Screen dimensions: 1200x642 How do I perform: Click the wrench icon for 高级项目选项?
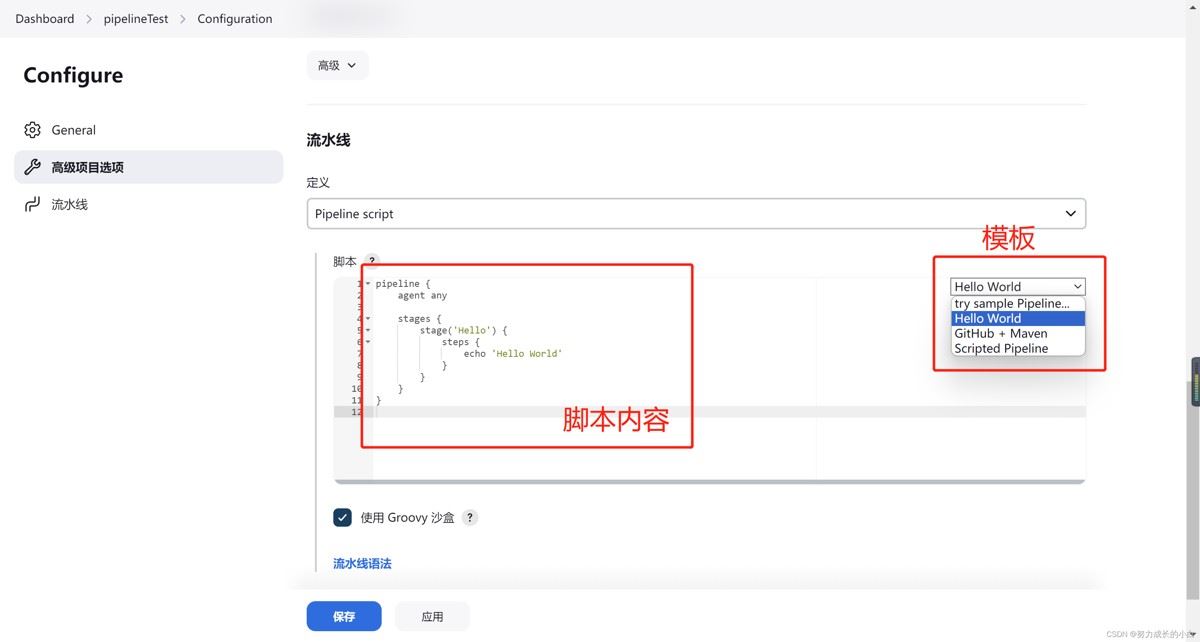[x=32, y=167]
